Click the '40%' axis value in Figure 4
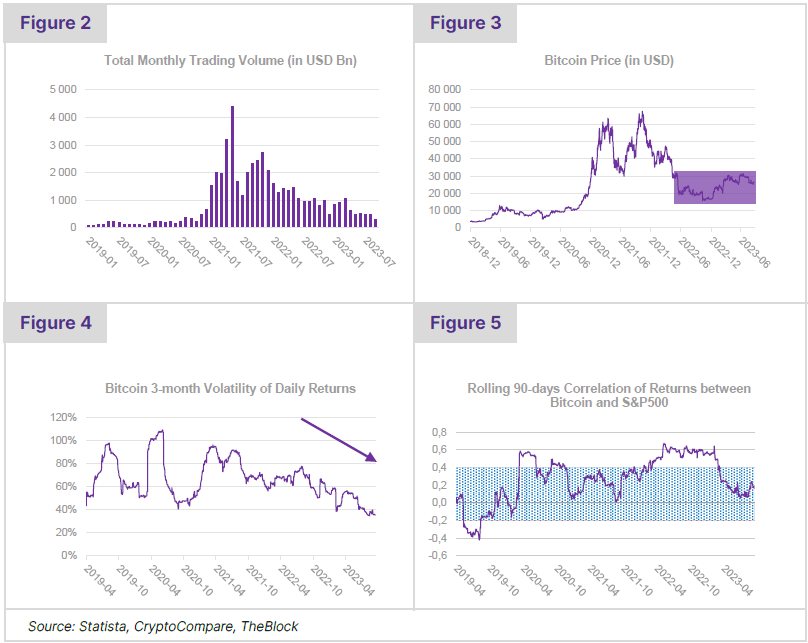 (x=66, y=510)
